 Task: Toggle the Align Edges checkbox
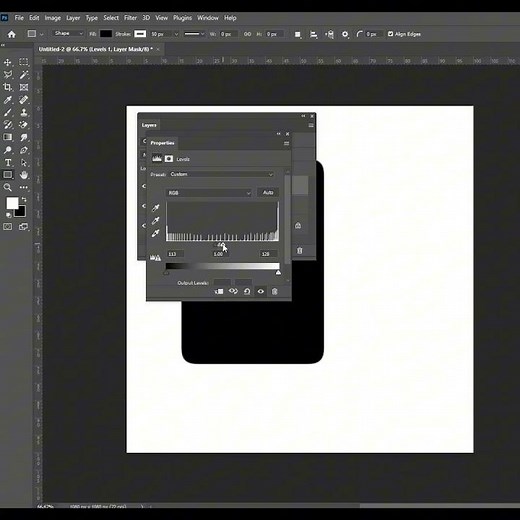click(x=390, y=34)
